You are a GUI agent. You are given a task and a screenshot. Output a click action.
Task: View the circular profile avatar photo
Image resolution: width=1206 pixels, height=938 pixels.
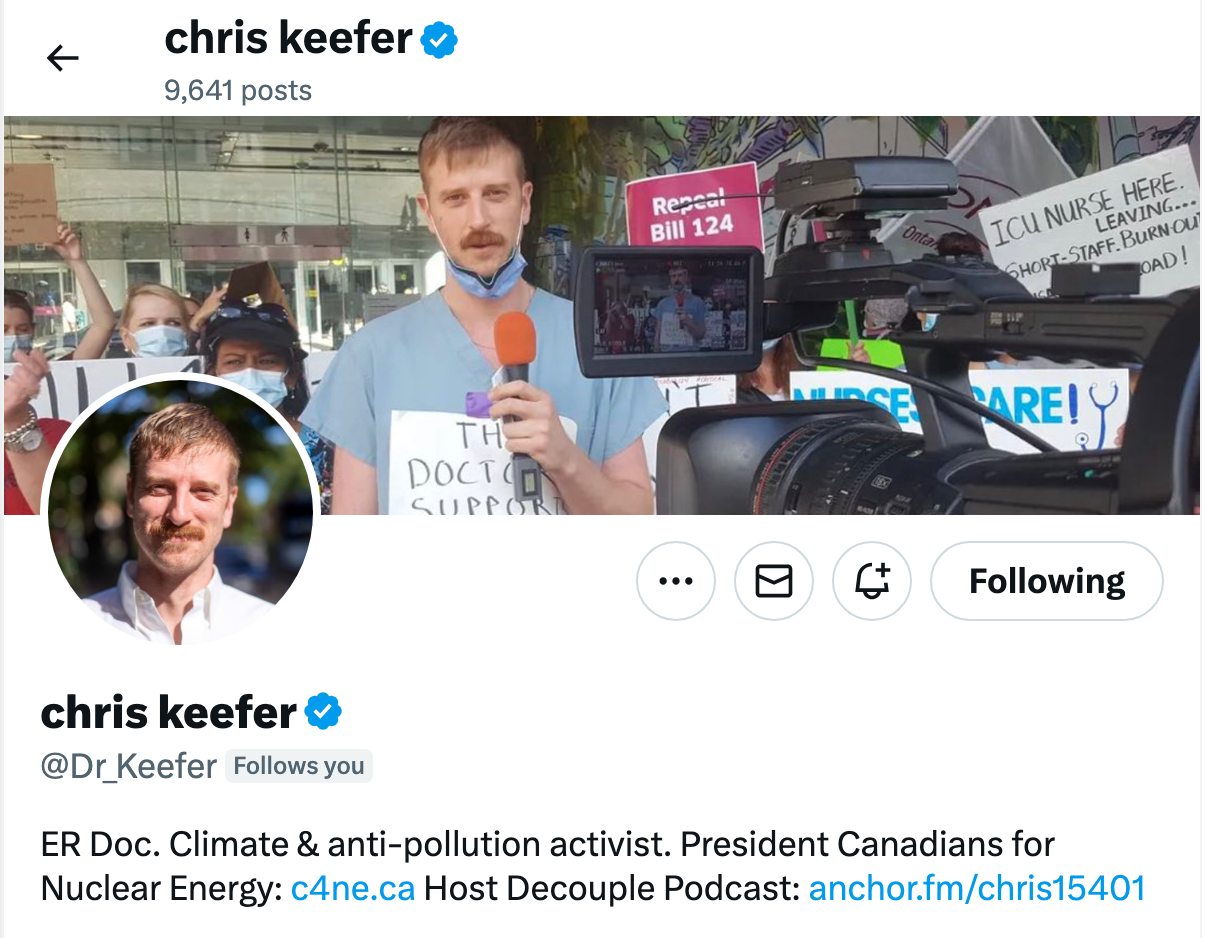(x=181, y=511)
